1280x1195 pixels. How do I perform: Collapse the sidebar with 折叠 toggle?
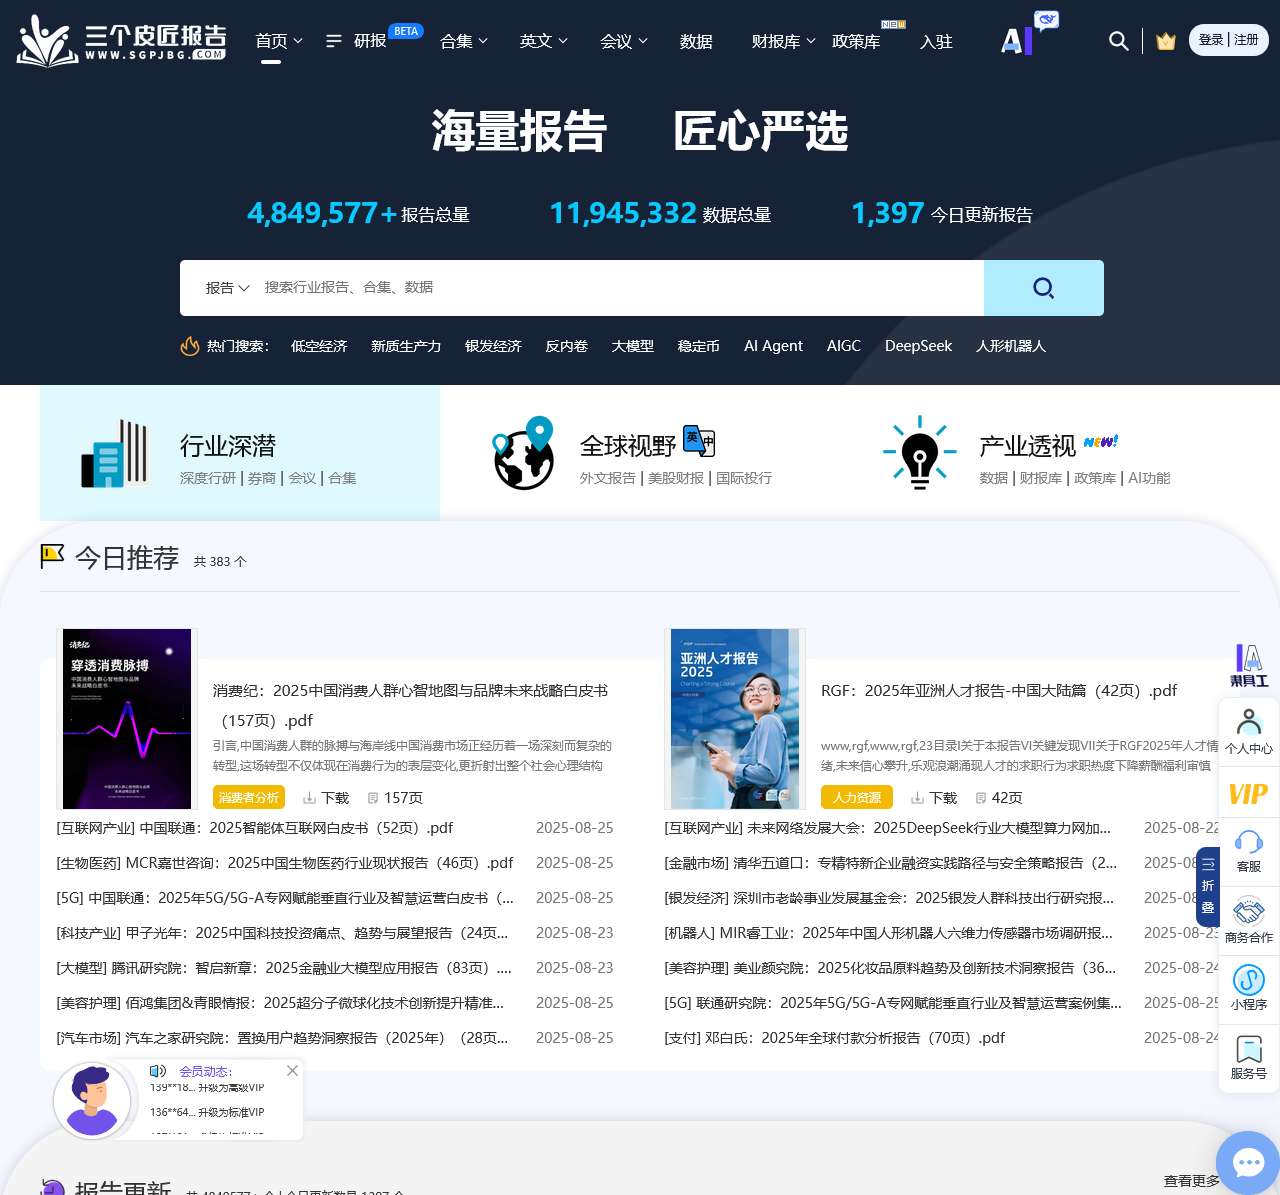[x=1207, y=886]
